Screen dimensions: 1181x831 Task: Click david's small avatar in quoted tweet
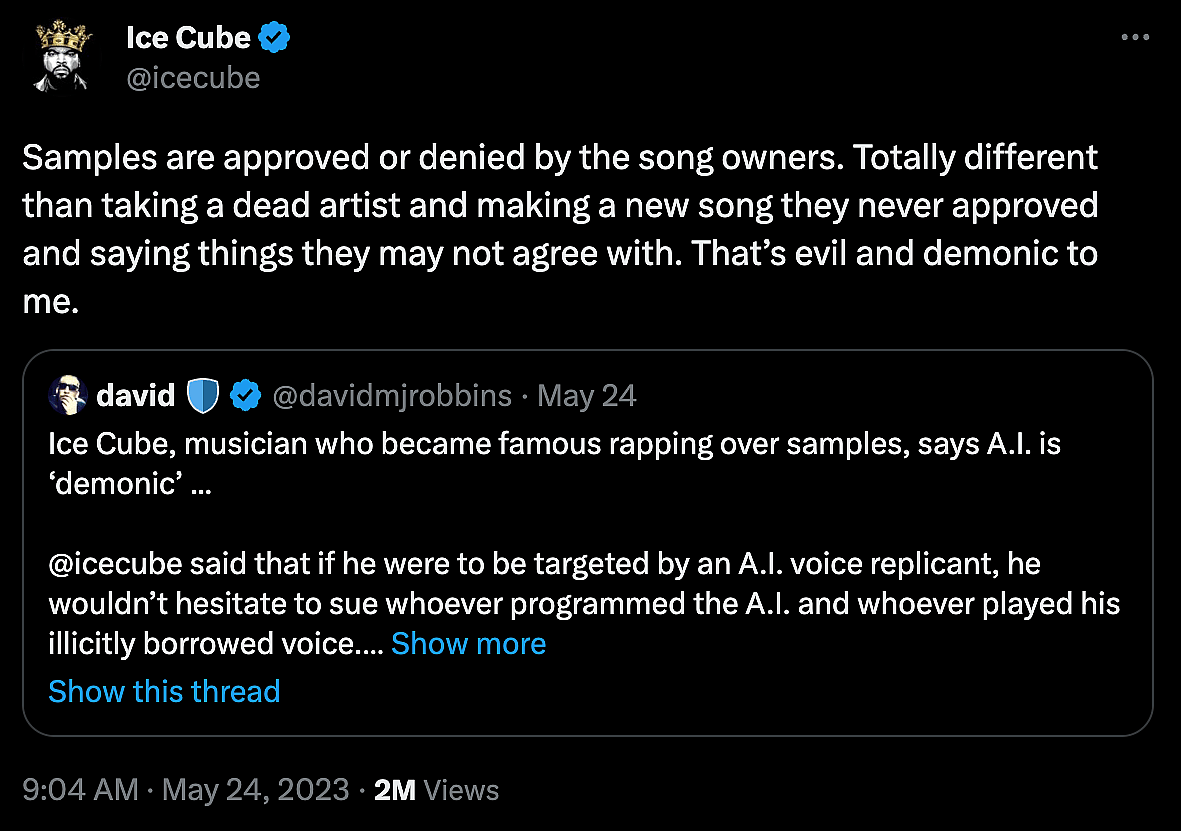click(x=66, y=396)
